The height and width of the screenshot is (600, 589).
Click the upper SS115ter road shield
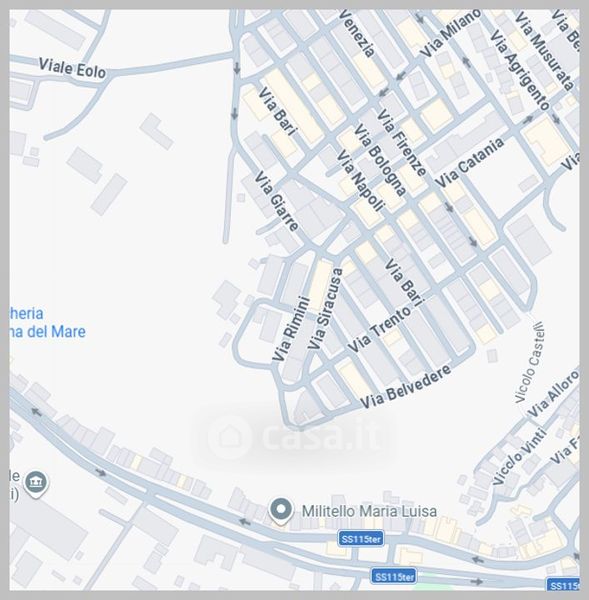(x=361, y=539)
